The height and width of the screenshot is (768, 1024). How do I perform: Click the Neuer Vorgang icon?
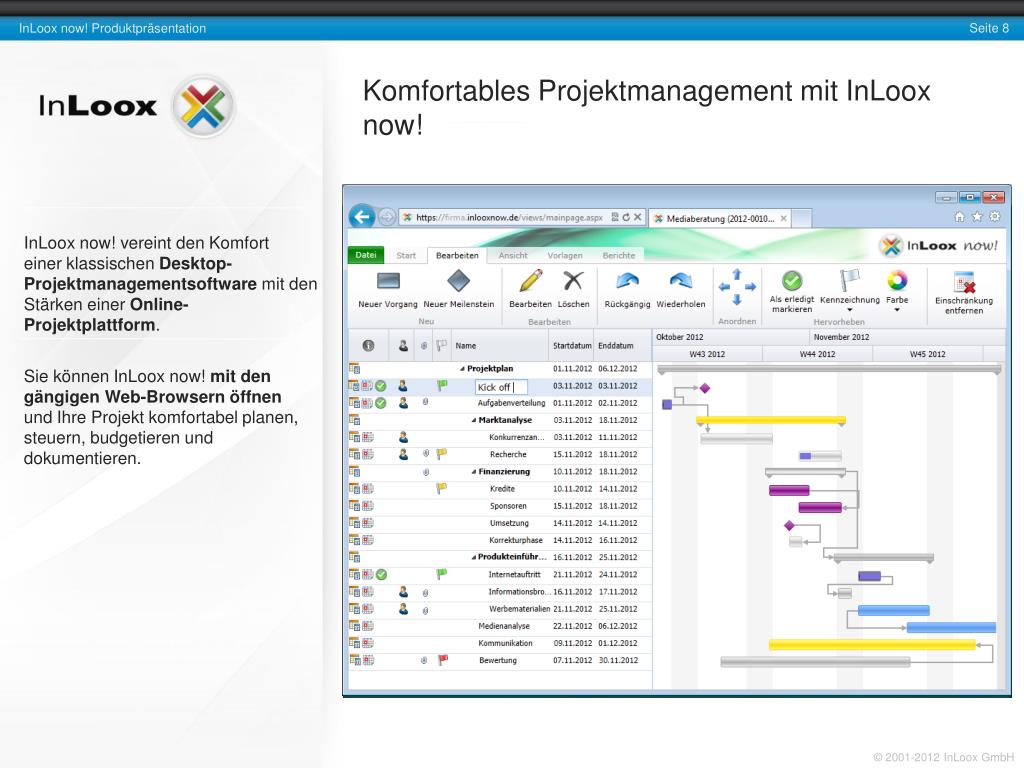point(388,281)
